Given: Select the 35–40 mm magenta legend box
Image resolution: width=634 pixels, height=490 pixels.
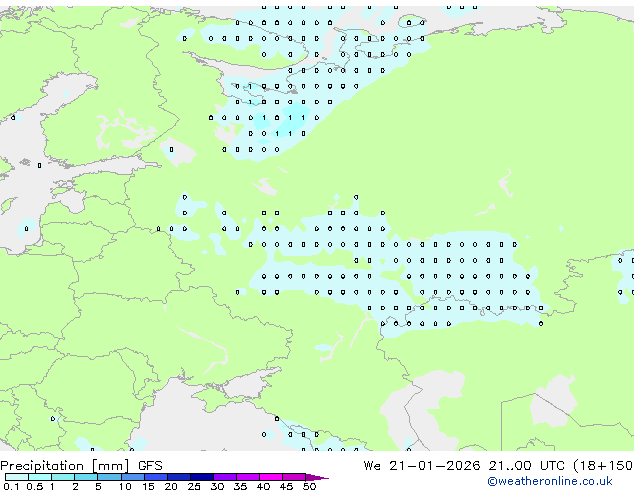Looking at the screenshot, I should pyautogui.click(x=248, y=477).
